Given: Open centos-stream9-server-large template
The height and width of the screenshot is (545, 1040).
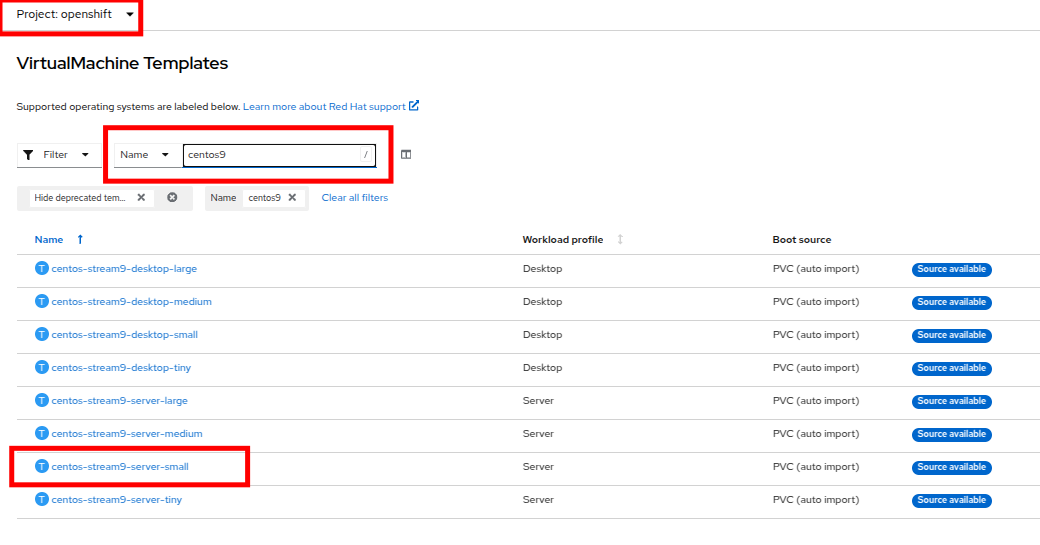Looking at the screenshot, I should tap(119, 401).
